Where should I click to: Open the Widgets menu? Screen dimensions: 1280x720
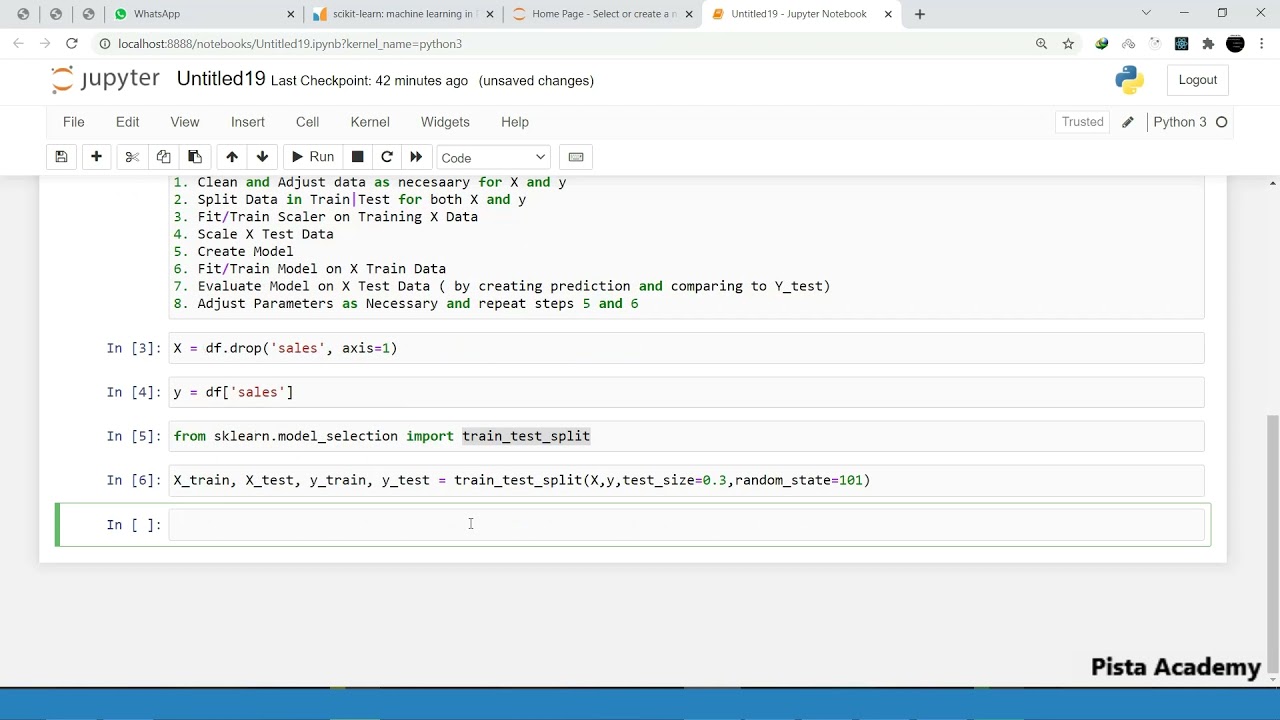coord(445,122)
